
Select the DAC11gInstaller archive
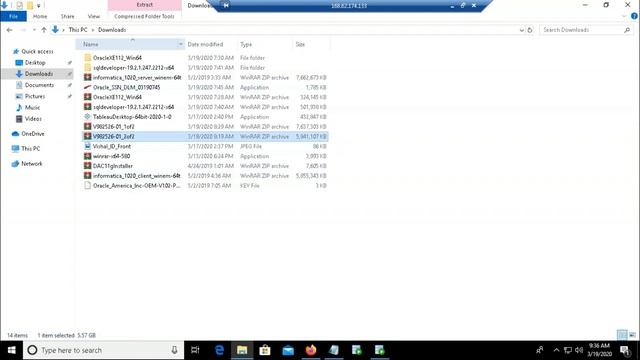205,166
